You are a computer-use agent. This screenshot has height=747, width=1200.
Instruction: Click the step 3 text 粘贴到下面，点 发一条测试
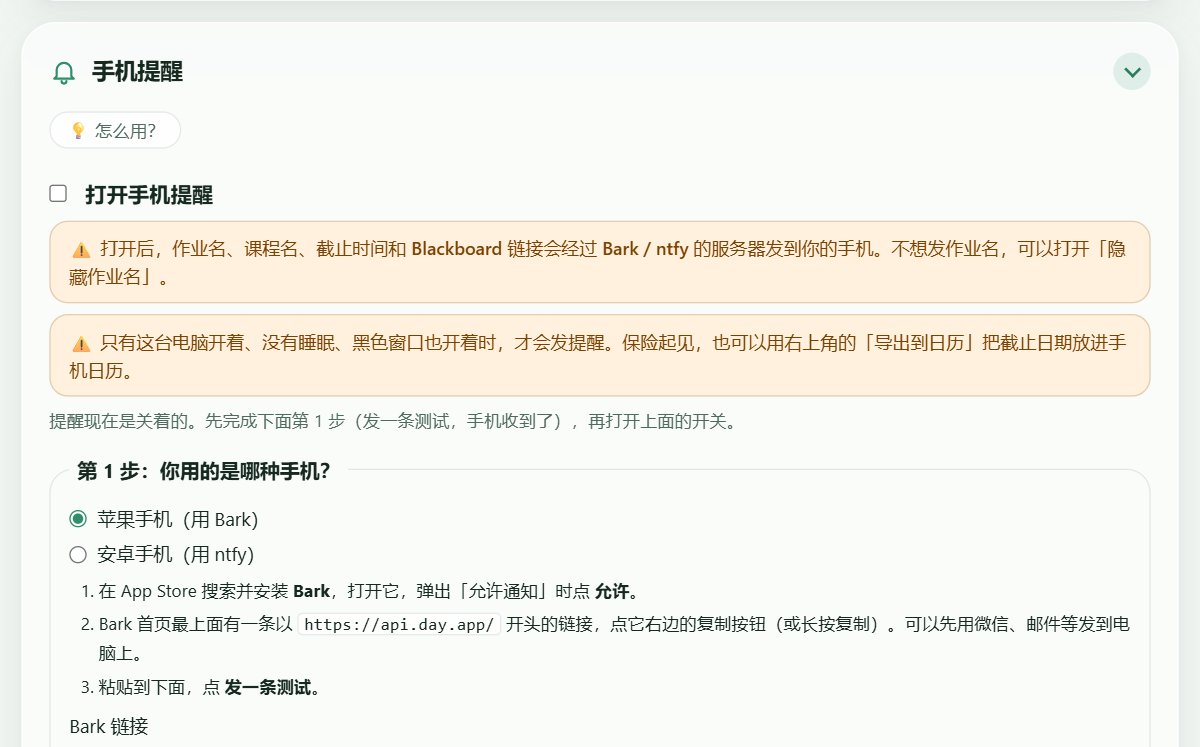coord(209,688)
